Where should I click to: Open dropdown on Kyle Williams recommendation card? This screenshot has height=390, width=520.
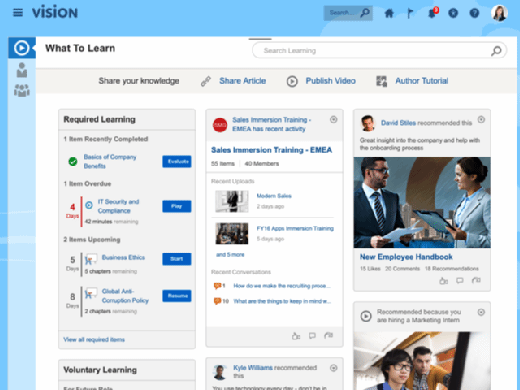click(333, 368)
